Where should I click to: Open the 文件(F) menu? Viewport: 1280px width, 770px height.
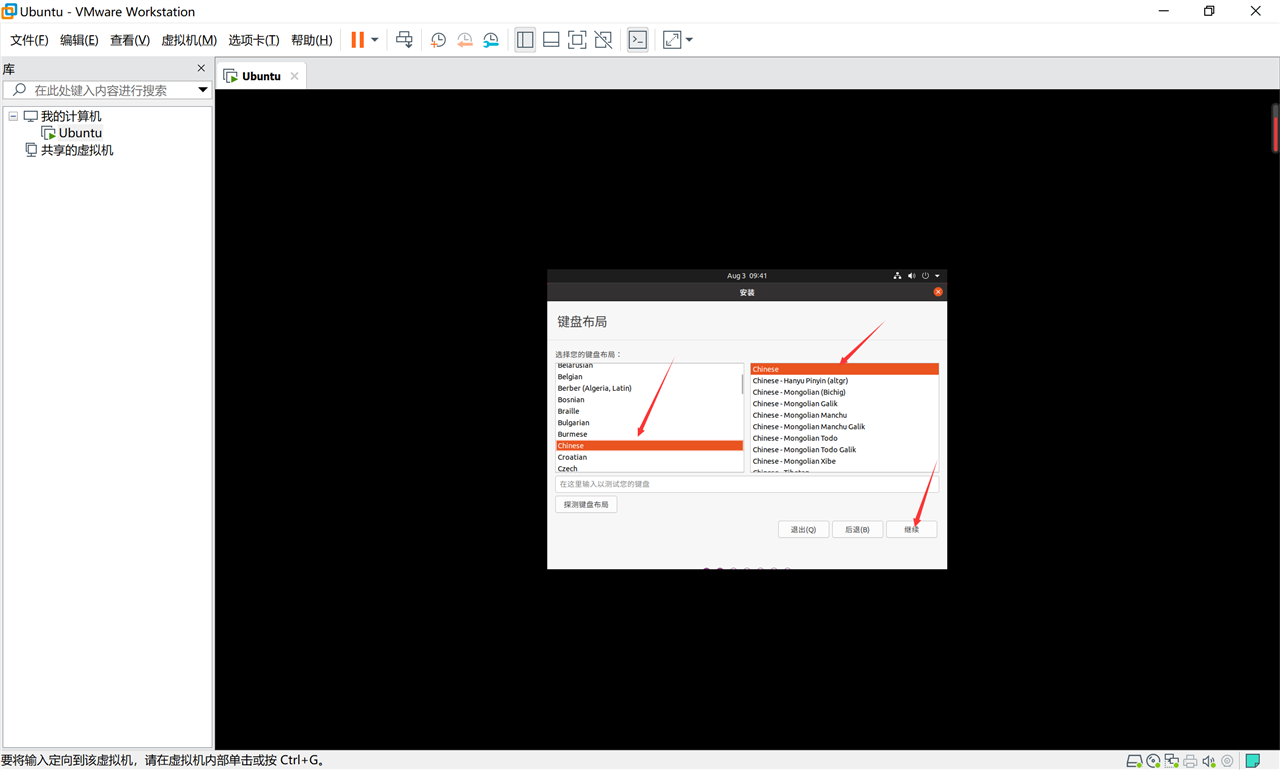29,40
